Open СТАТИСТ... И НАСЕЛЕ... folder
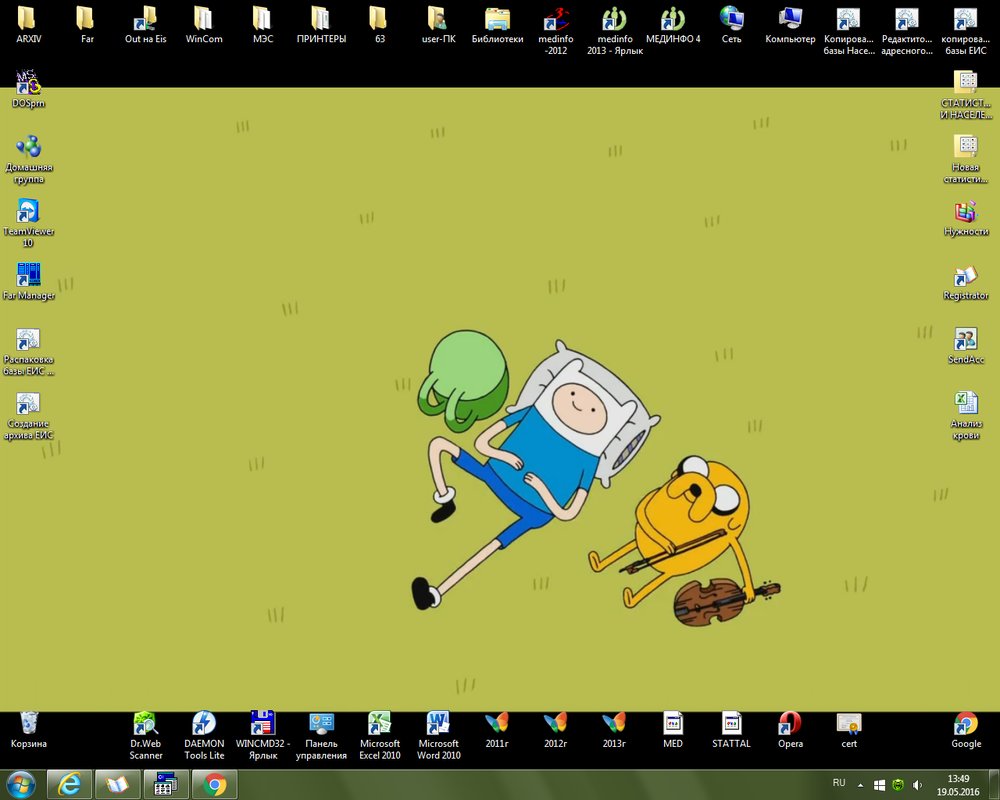Screen dimensions: 1000x800 coord(966,95)
